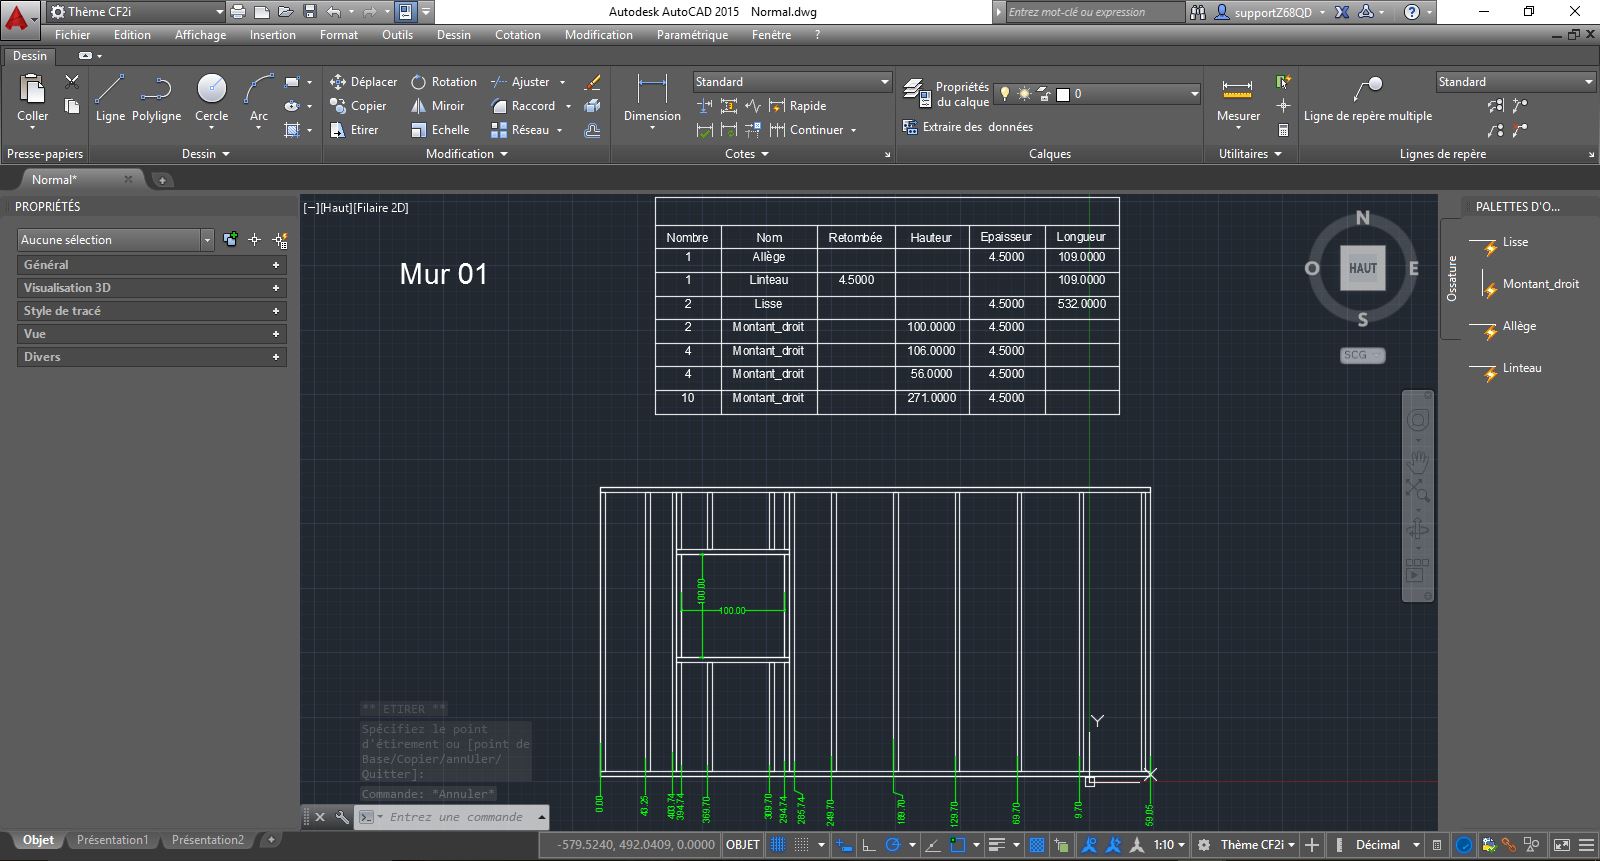Image resolution: width=1600 pixels, height=861 pixels.
Task: Activate the Etirer tool
Action: 354,130
